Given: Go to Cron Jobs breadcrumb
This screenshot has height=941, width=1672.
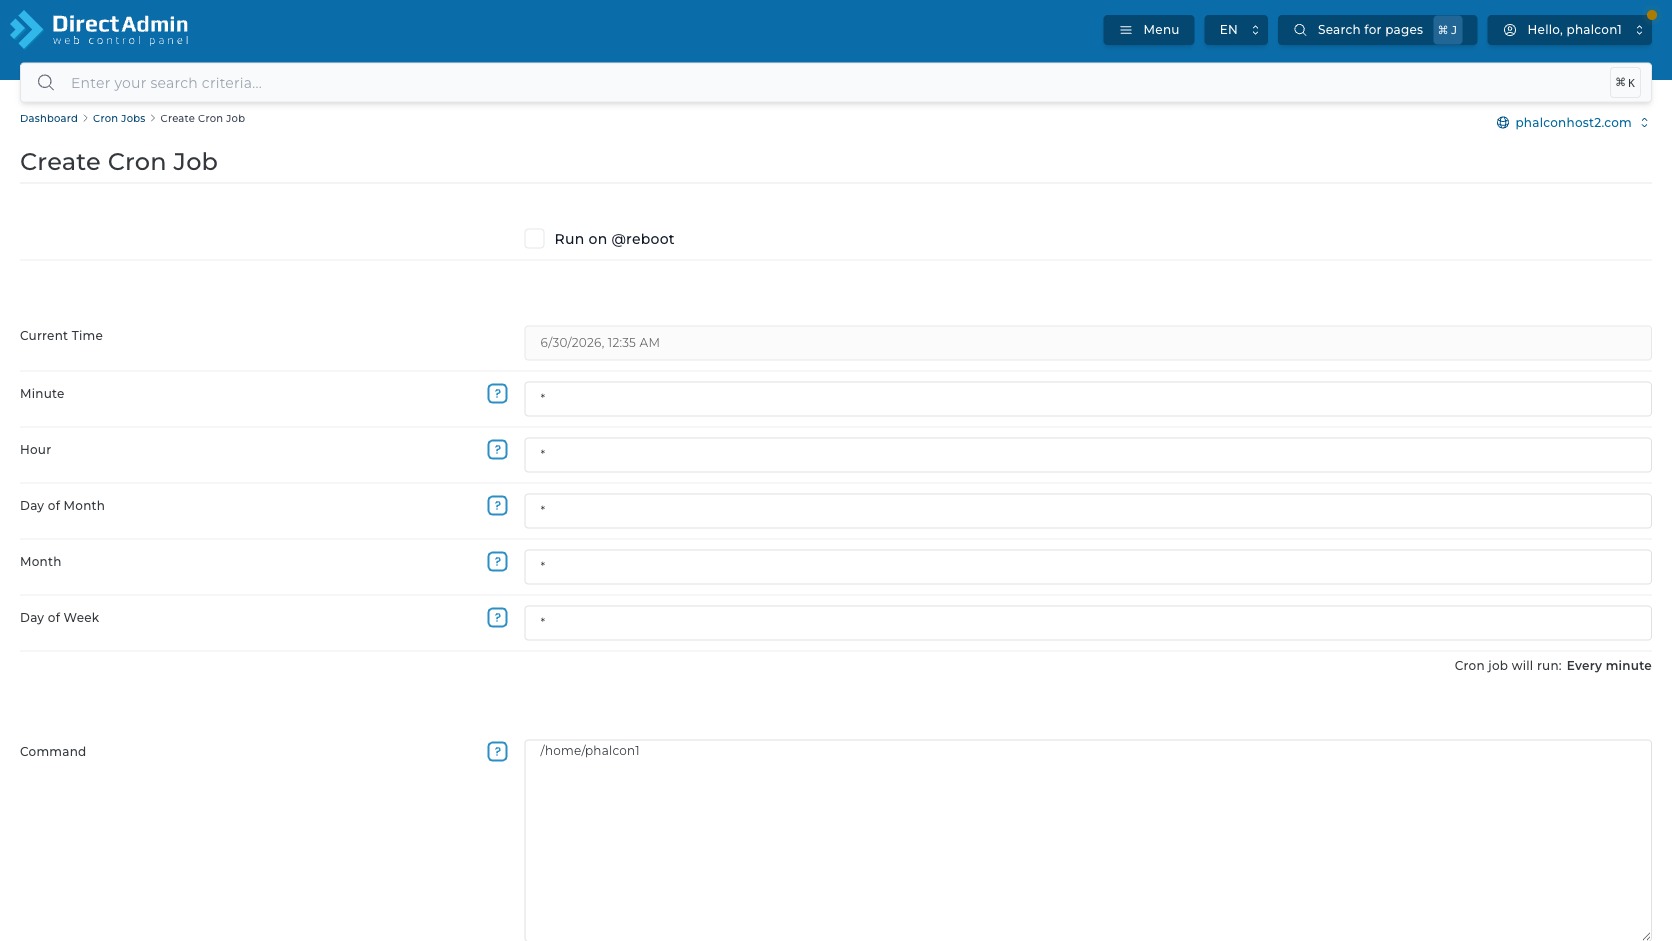Looking at the screenshot, I should [x=119, y=118].
